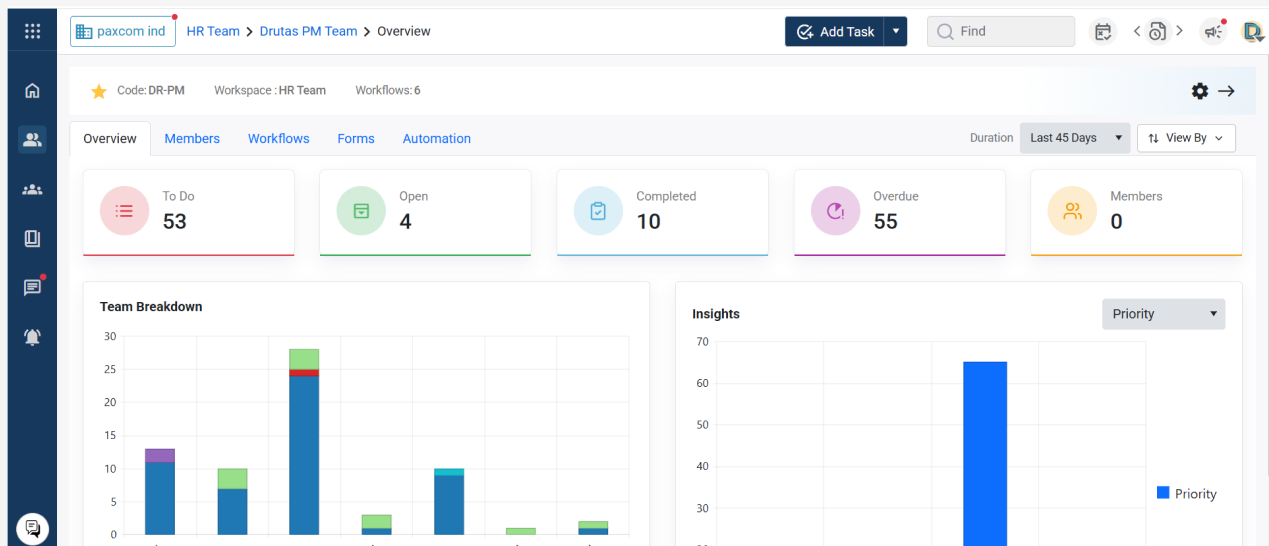
Task: Open the app launcher grid icon
Action: pyautogui.click(x=32, y=31)
